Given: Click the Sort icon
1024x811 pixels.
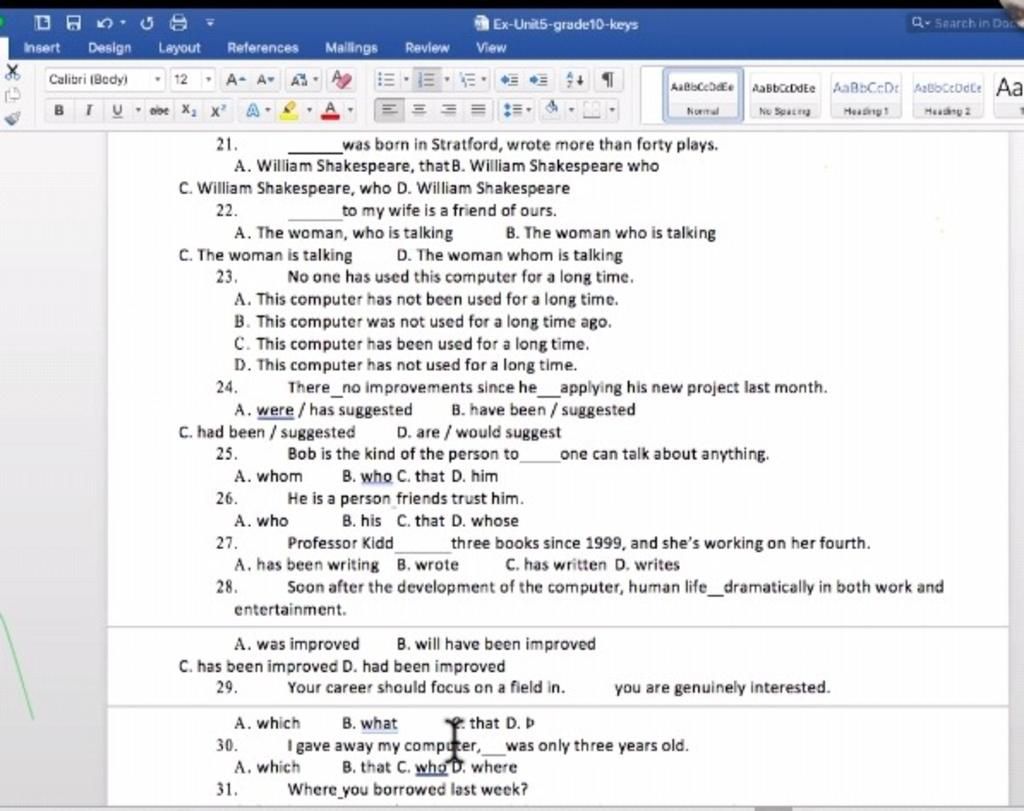Looking at the screenshot, I should [x=575, y=80].
